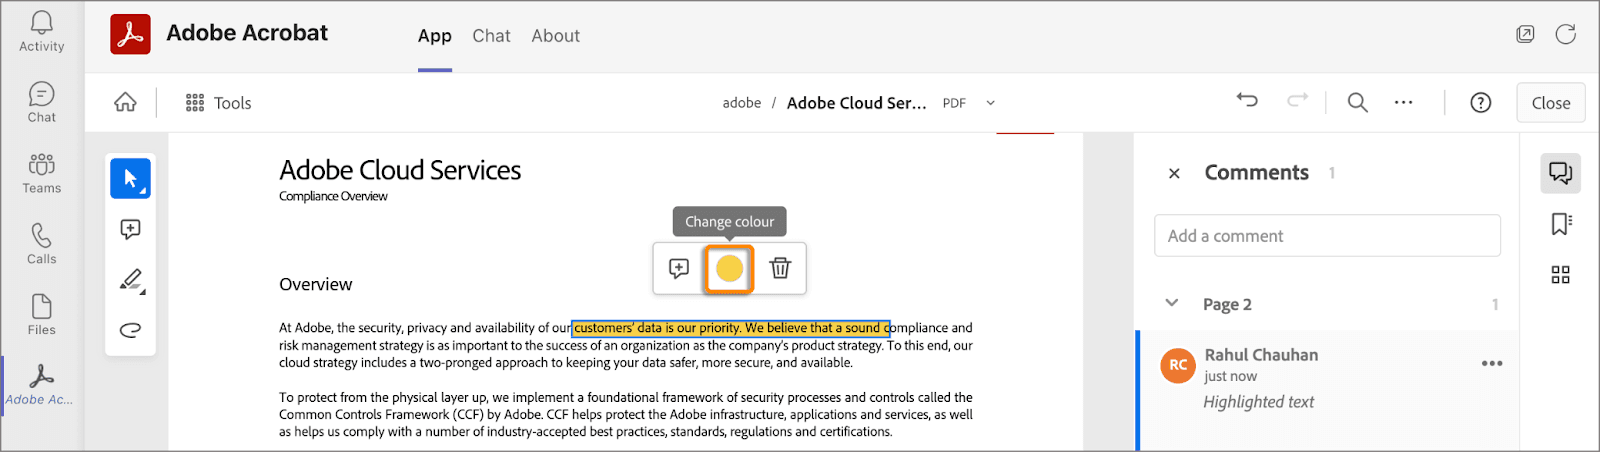Open more options for Rahul Chauhan's comment
Viewport: 1600px width, 452px height.
[x=1492, y=363]
